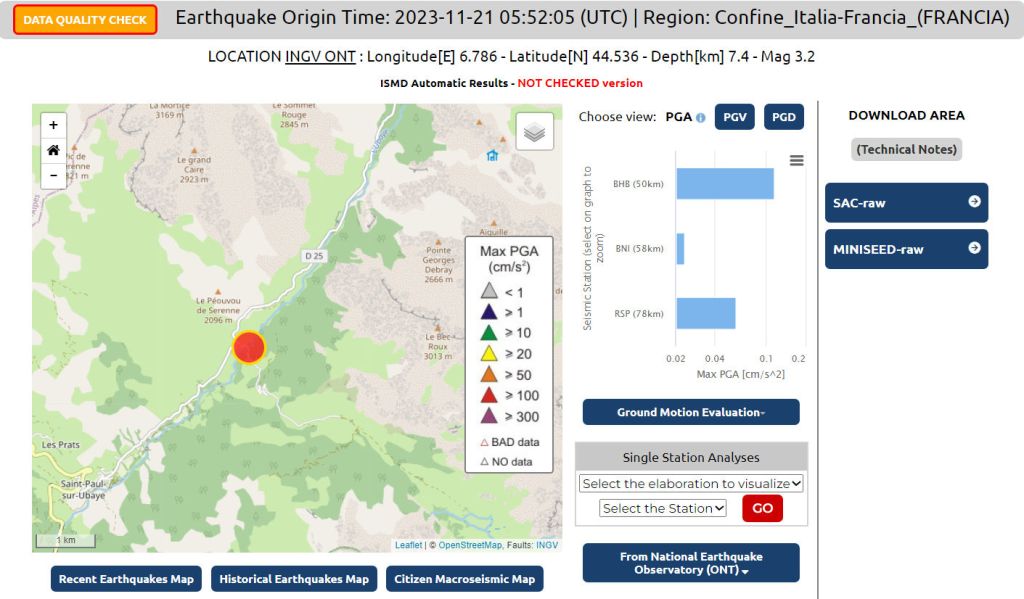Expand the Ground Motion Evaluation menu

pyautogui.click(x=691, y=412)
